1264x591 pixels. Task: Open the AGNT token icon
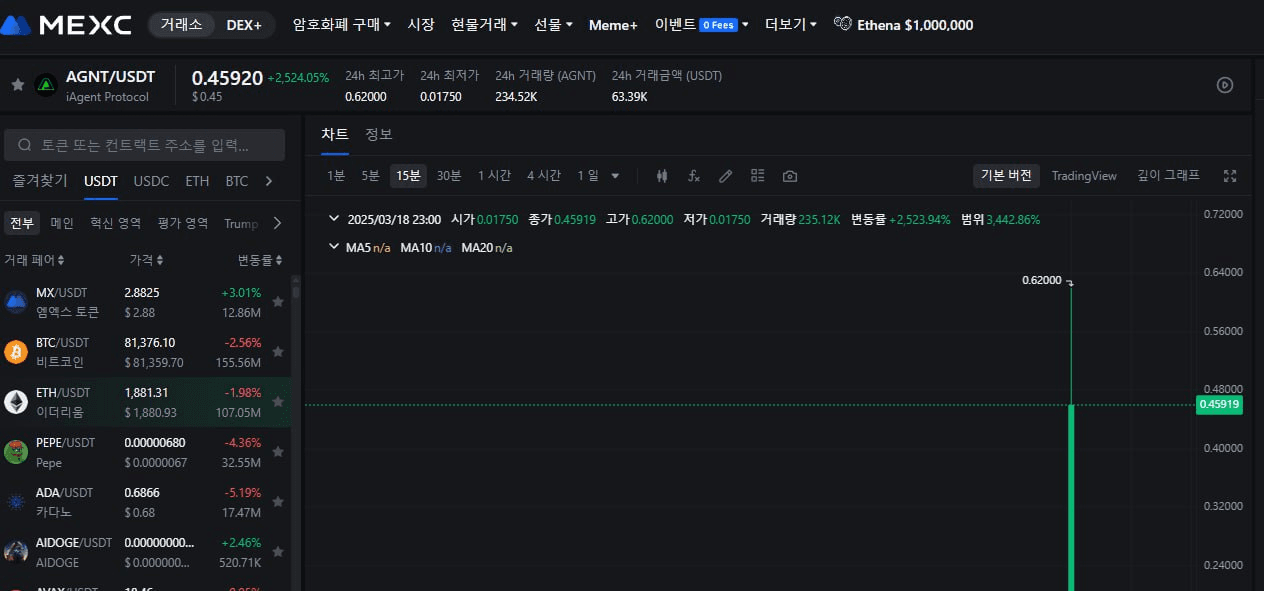(45, 85)
